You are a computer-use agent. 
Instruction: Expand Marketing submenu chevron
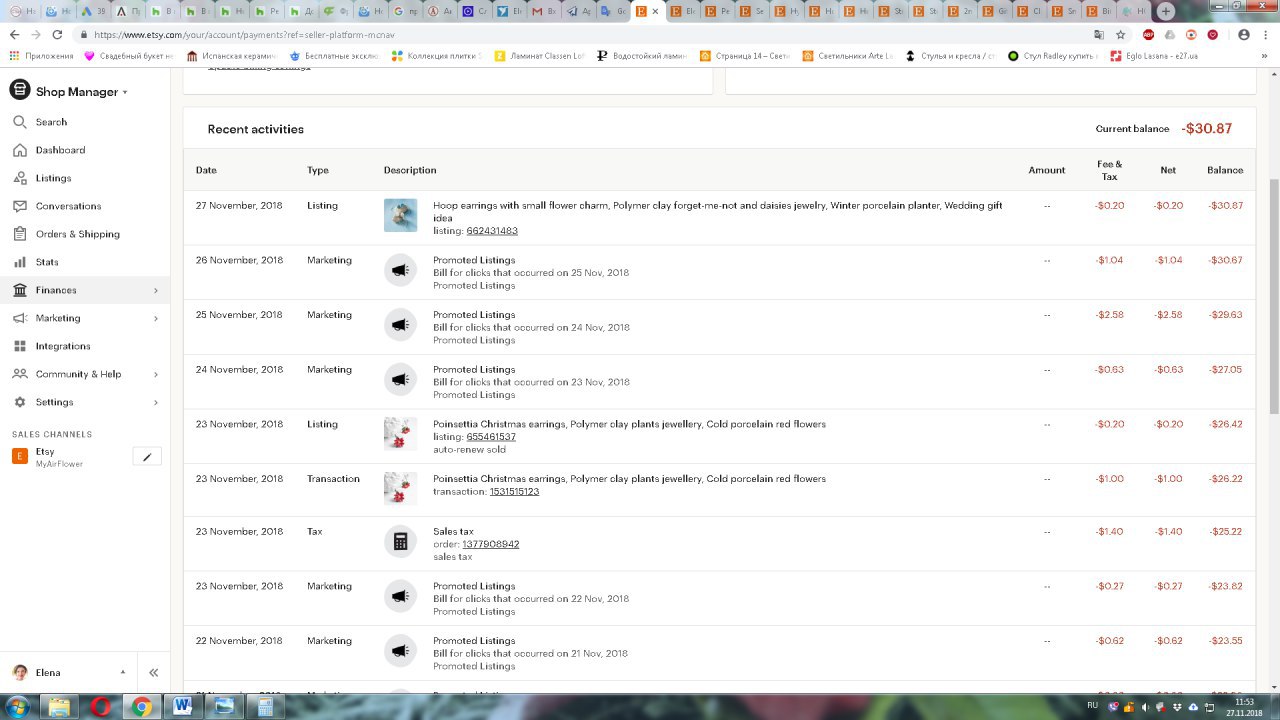coord(156,318)
